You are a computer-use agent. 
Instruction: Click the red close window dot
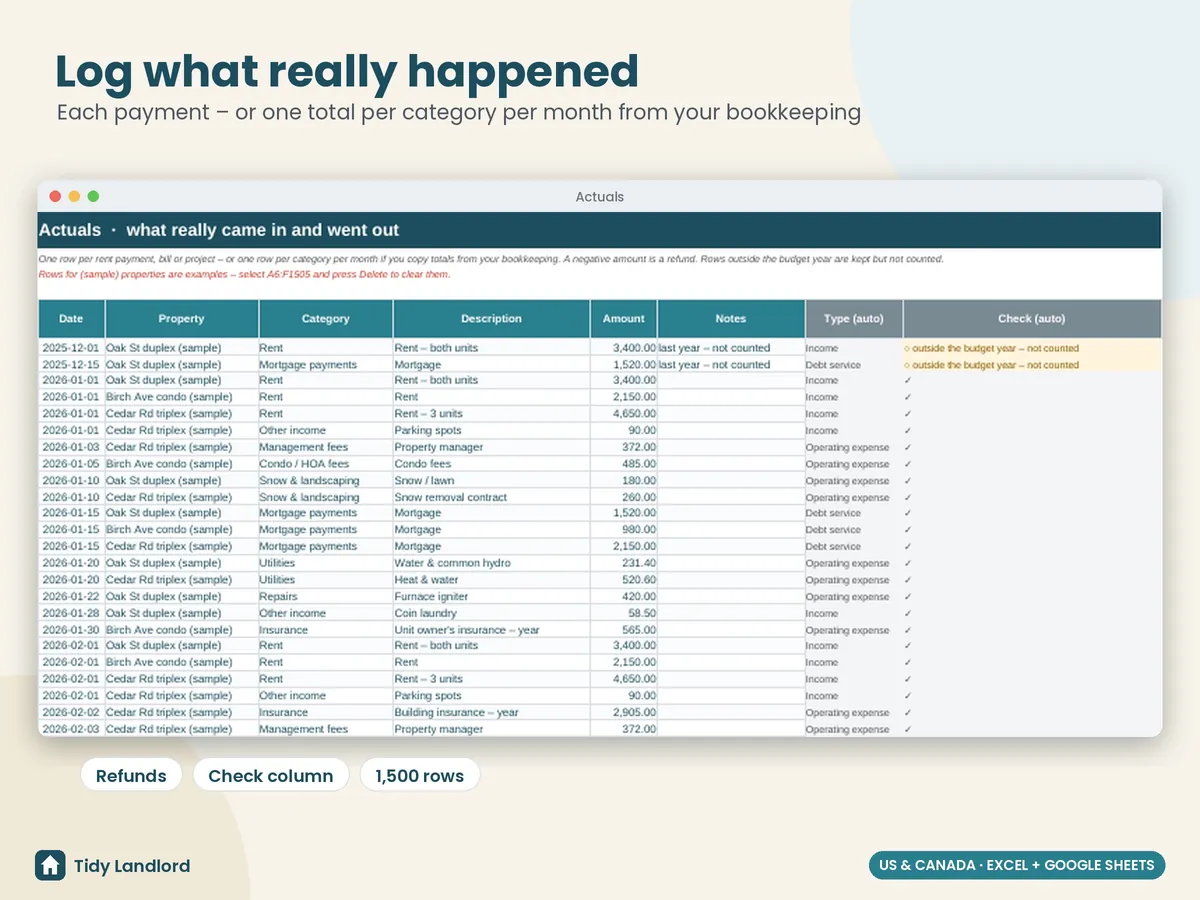click(x=55, y=196)
